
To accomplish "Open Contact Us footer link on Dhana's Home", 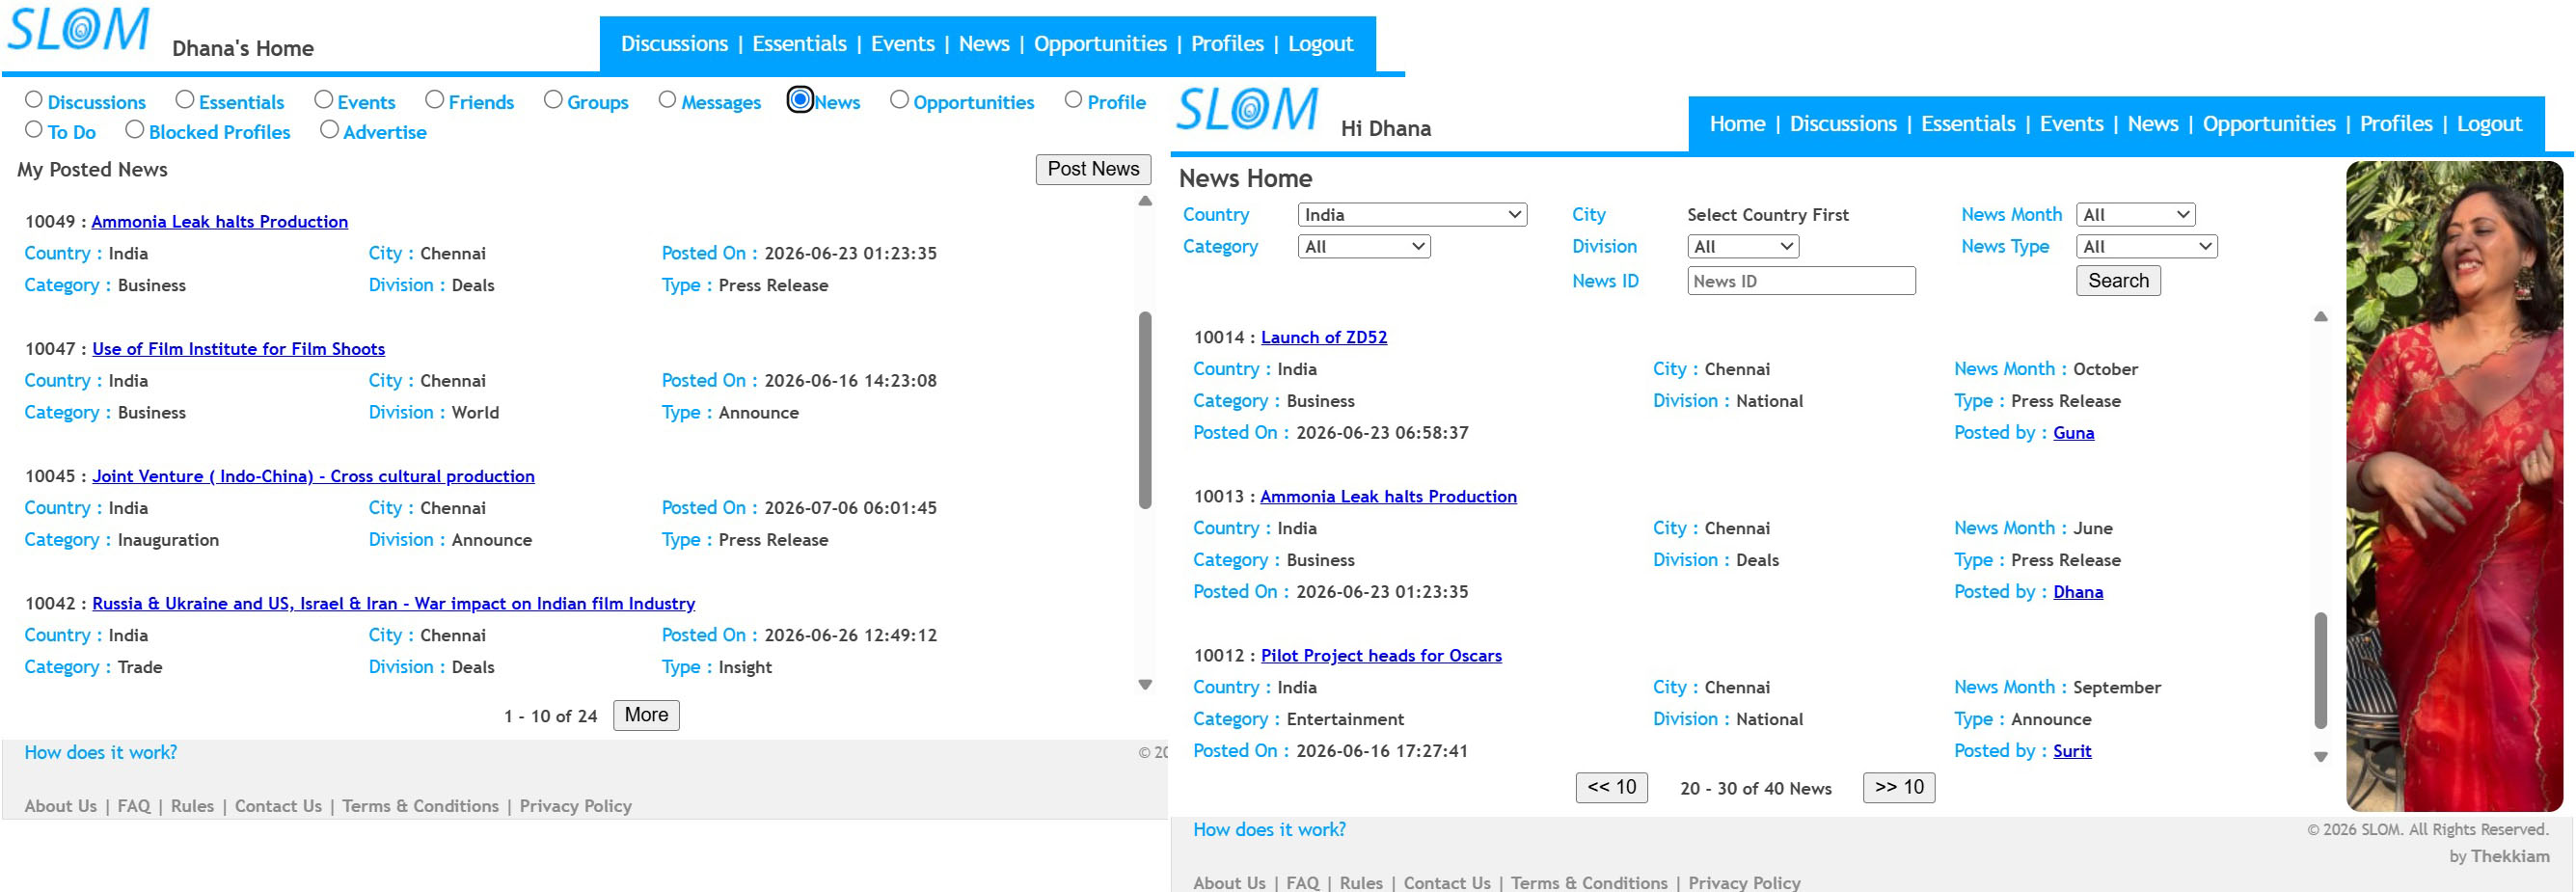I will click(278, 806).
